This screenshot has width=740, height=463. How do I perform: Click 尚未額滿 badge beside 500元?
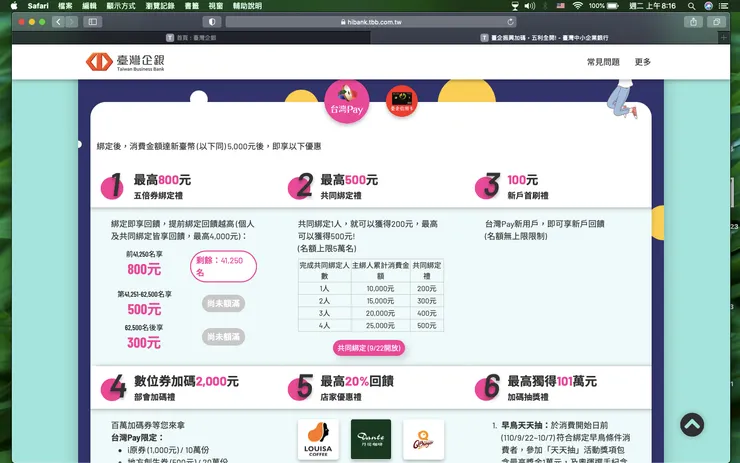coord(223,303)
